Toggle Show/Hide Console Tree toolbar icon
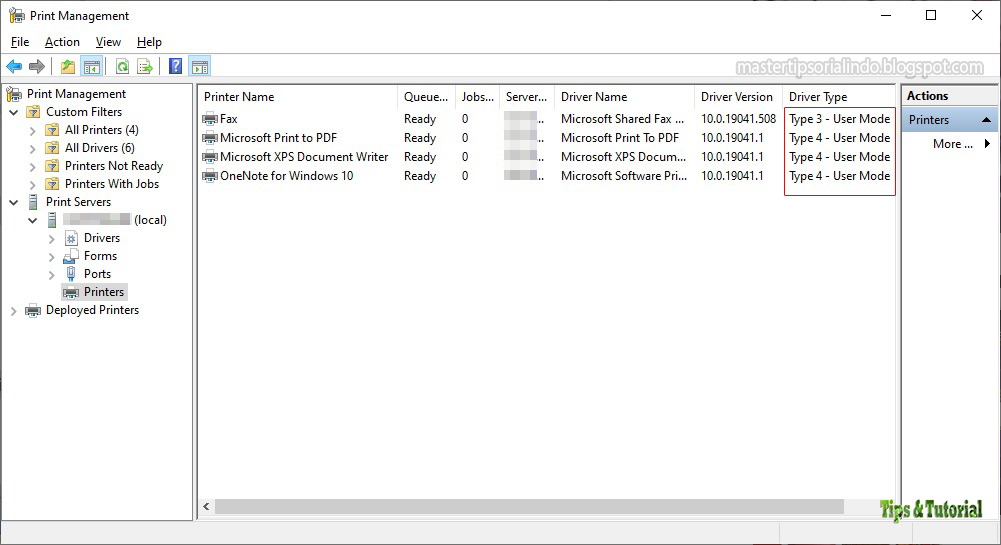 point(92,66)
